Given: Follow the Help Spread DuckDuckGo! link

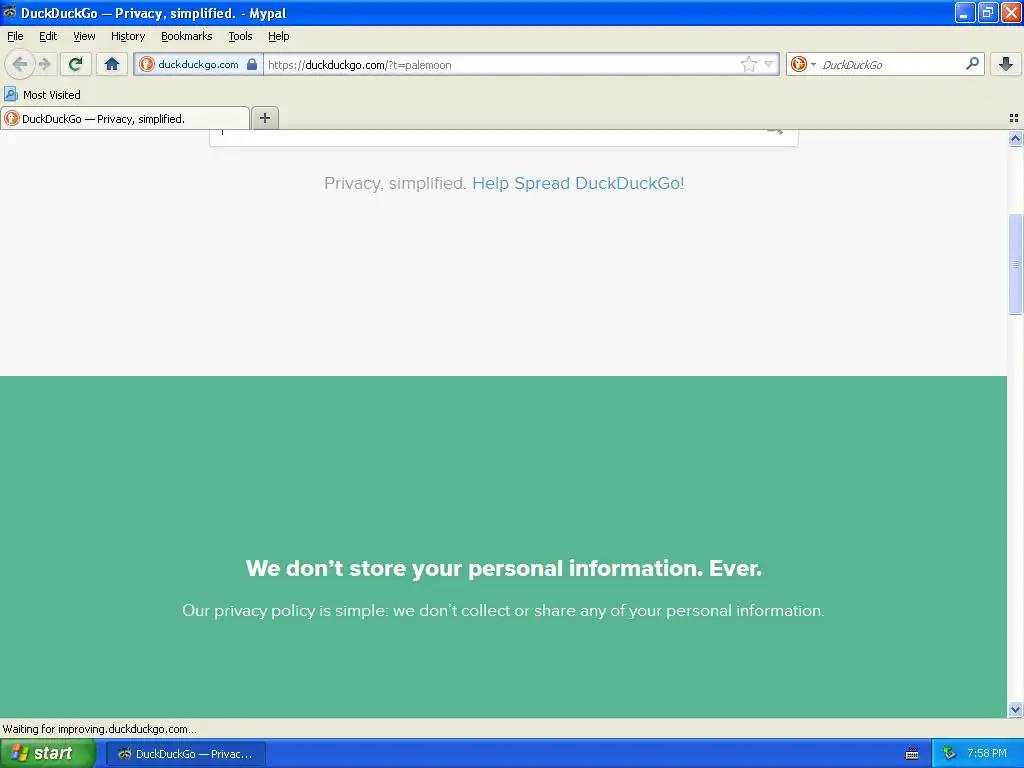Looking at the screenshot, I should tap(578, 184).
